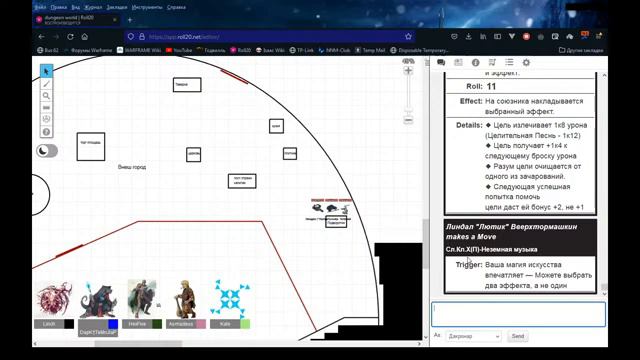Open the Правка menu
640x360 pixels.
pyautogui.click(x=59, y=7)
